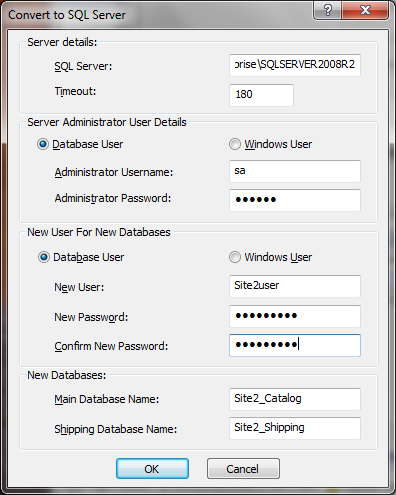Click the 'Timeout:' label
396x495 pixels.
click(75, 91)
